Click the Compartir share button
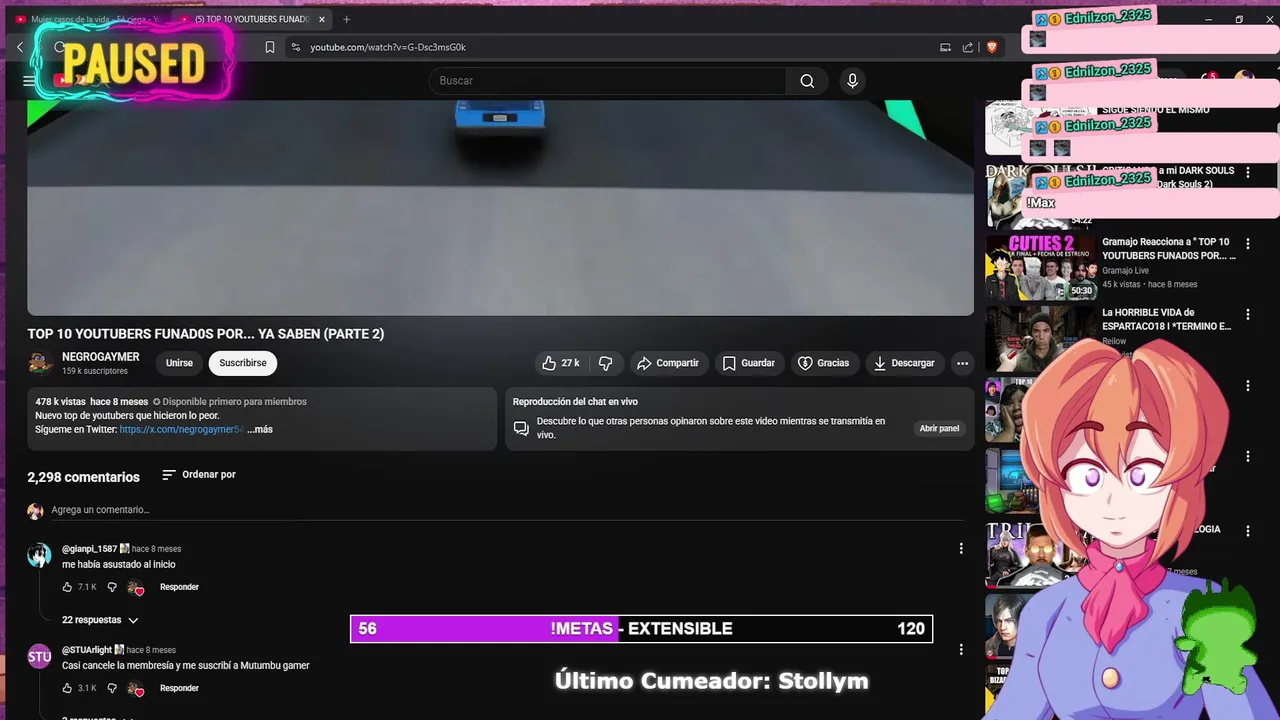 (x=668, y=363)
